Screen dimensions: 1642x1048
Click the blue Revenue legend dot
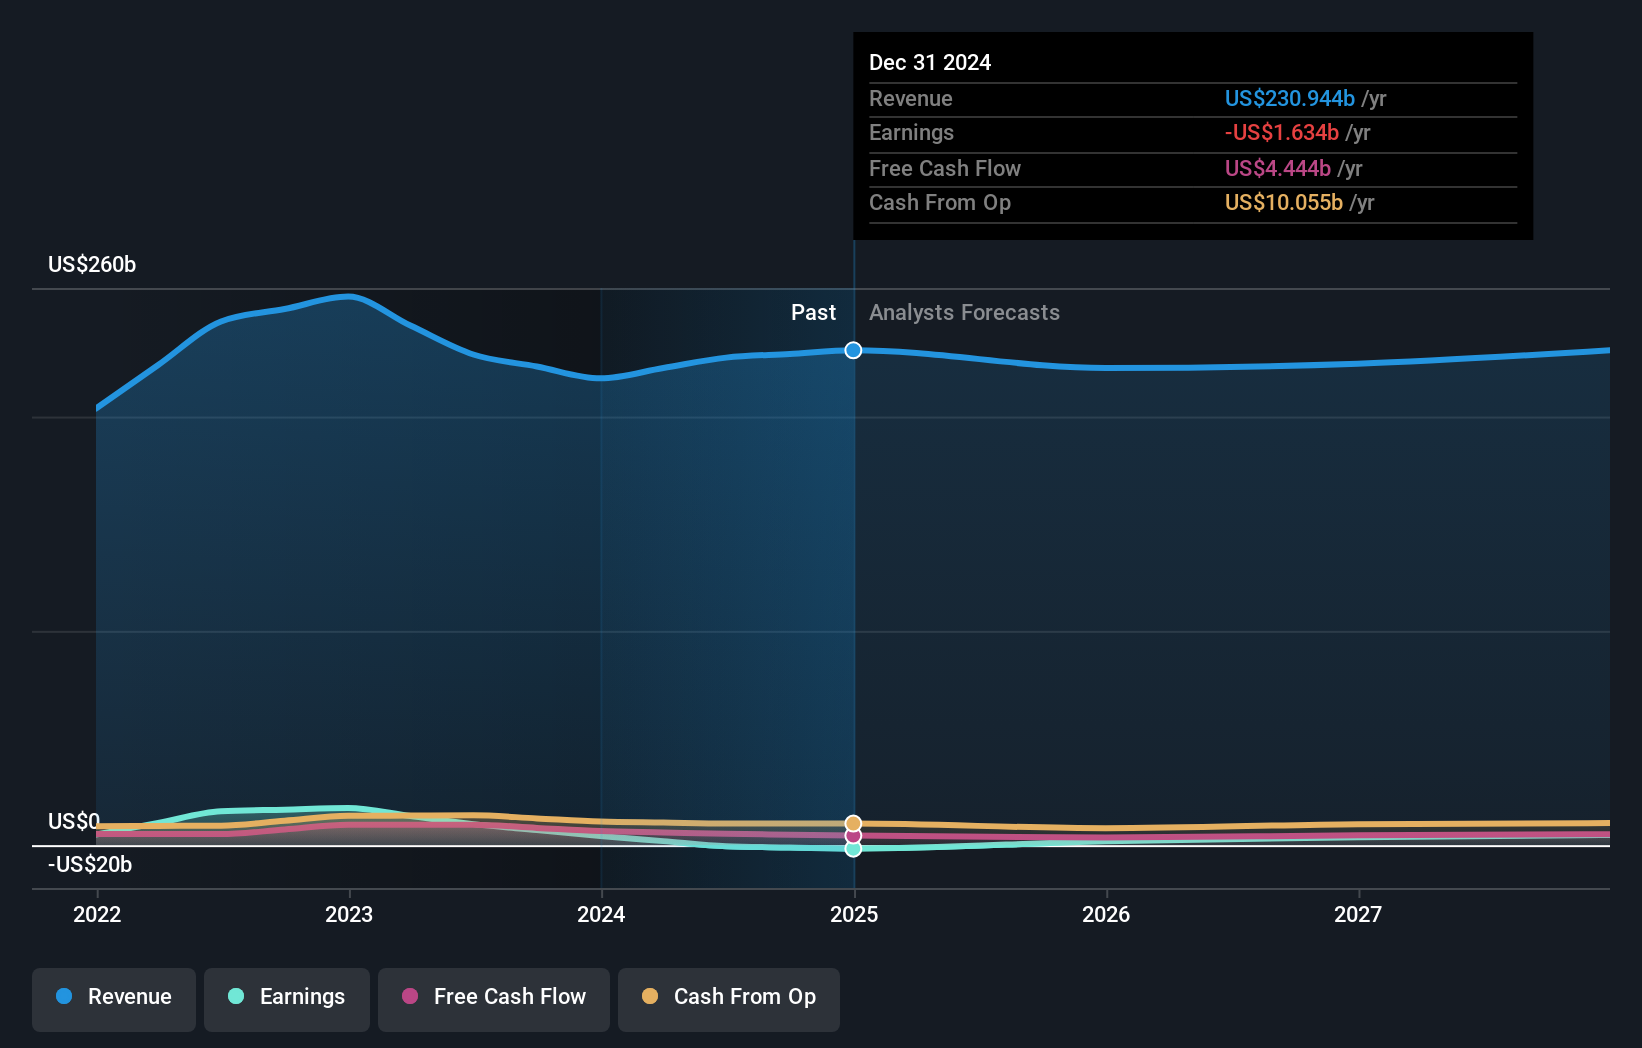pos(64,997)
